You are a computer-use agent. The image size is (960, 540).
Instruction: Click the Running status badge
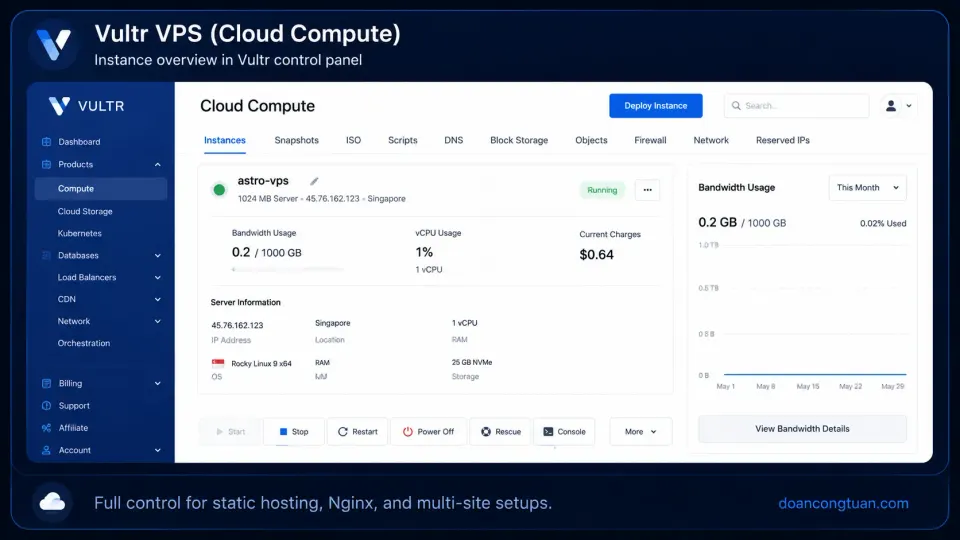coord(602,190)
